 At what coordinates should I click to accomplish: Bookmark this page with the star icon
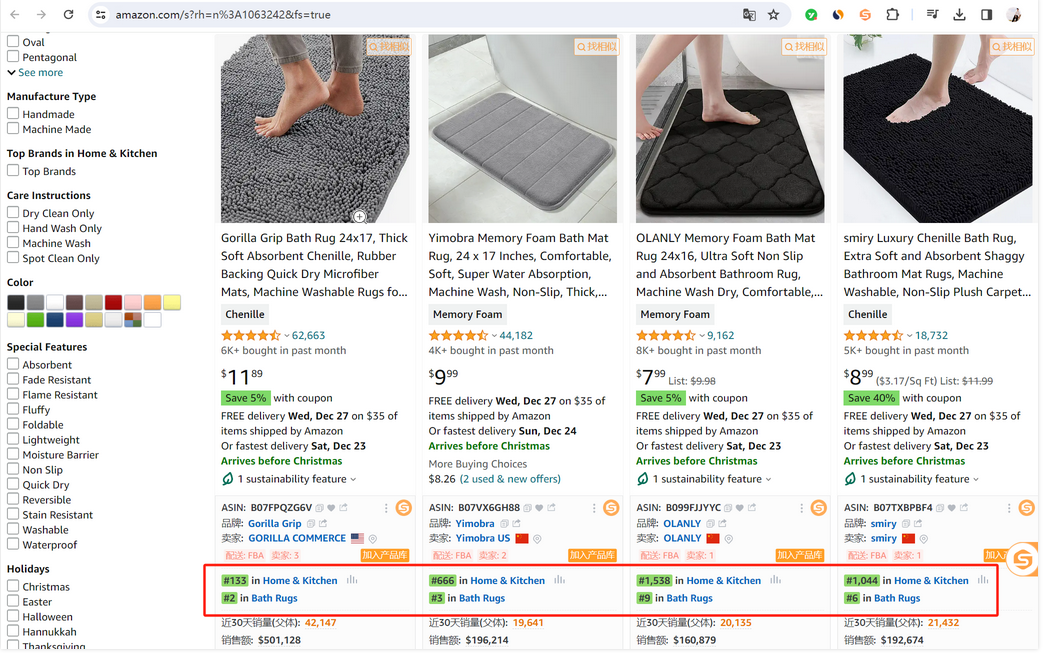[x=774, y=15]
